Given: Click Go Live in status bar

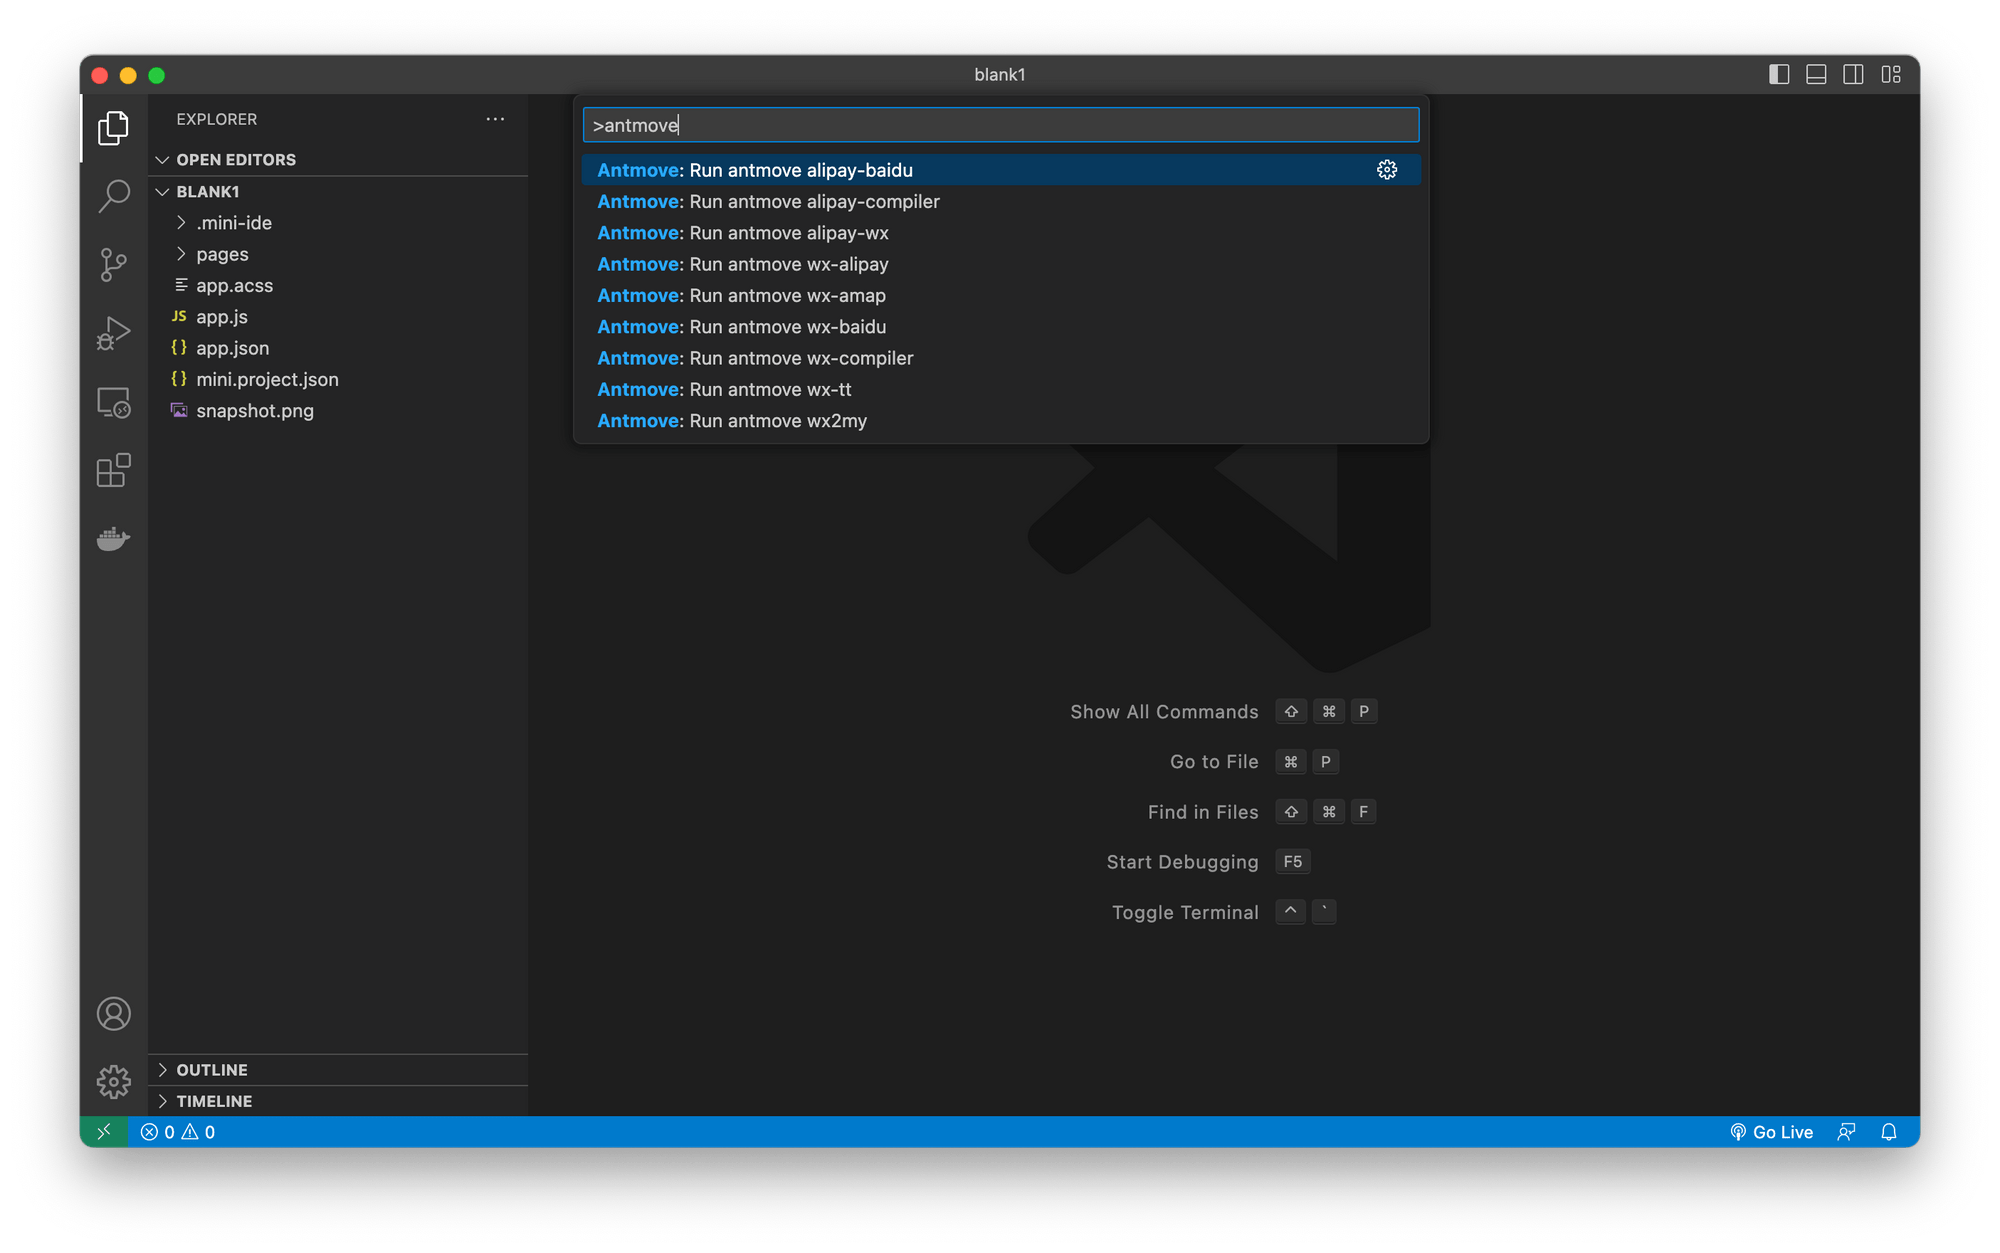Looking at the screenshot, I should pos(1771,1132).
